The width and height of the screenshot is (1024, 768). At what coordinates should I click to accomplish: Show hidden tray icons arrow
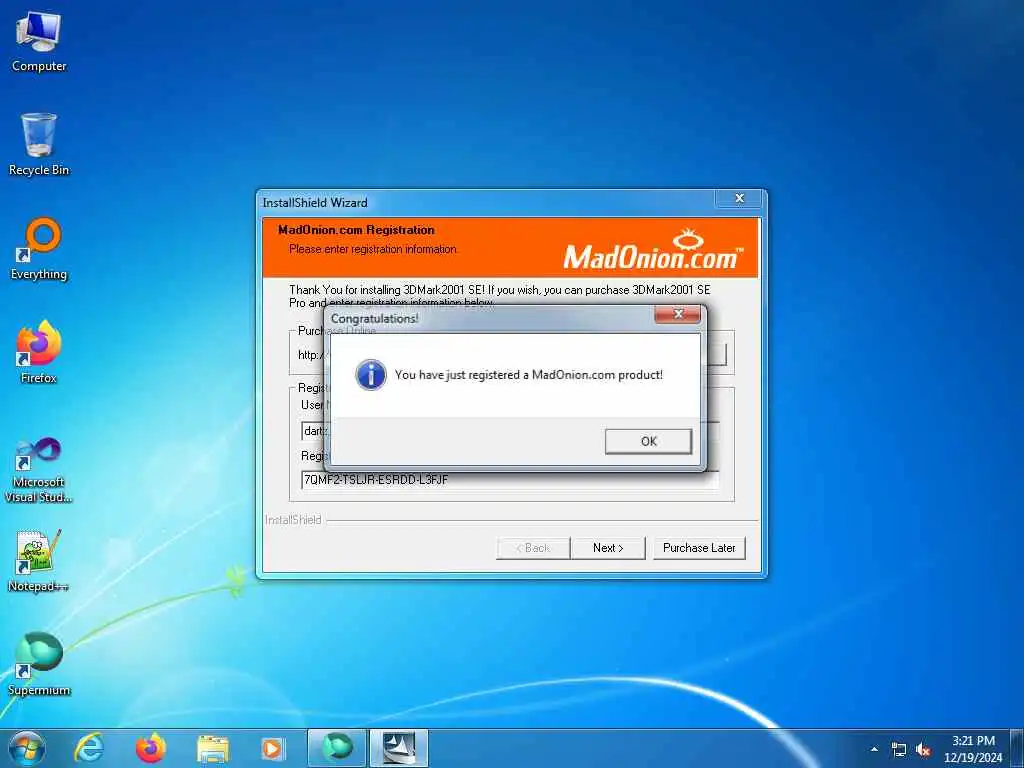click(874, 749)
